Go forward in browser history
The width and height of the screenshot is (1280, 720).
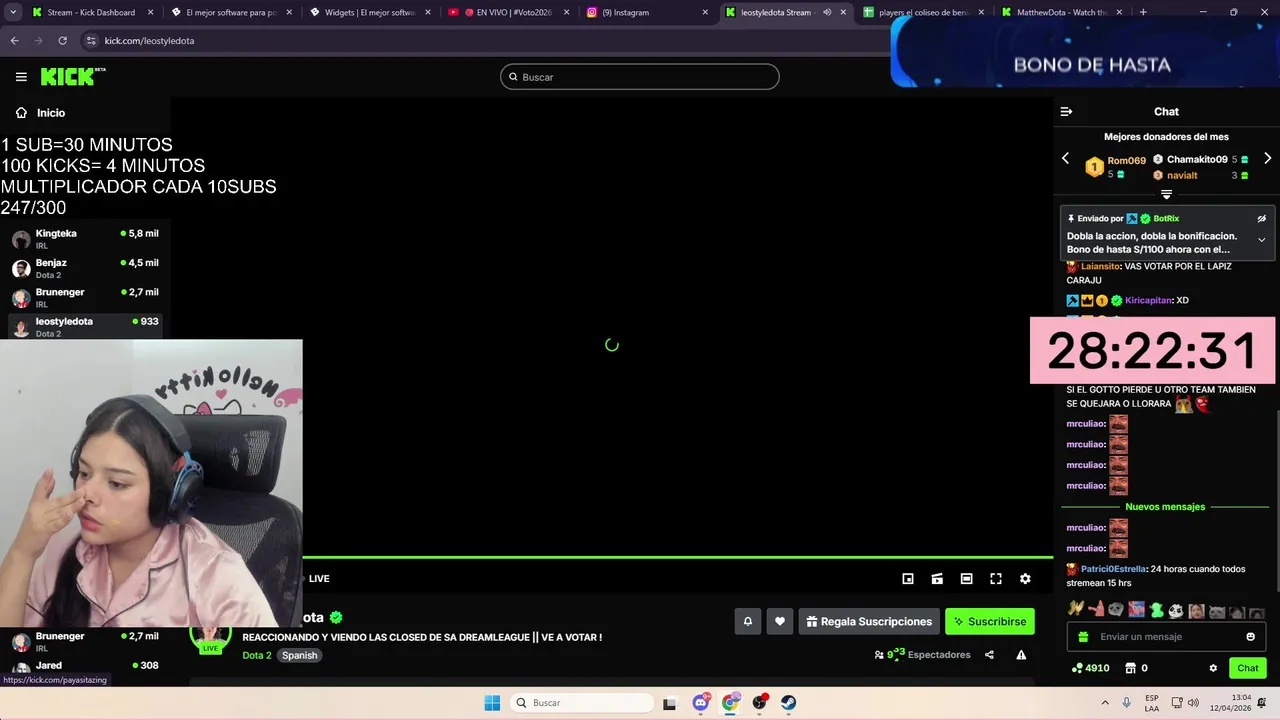tap(38, 40)
